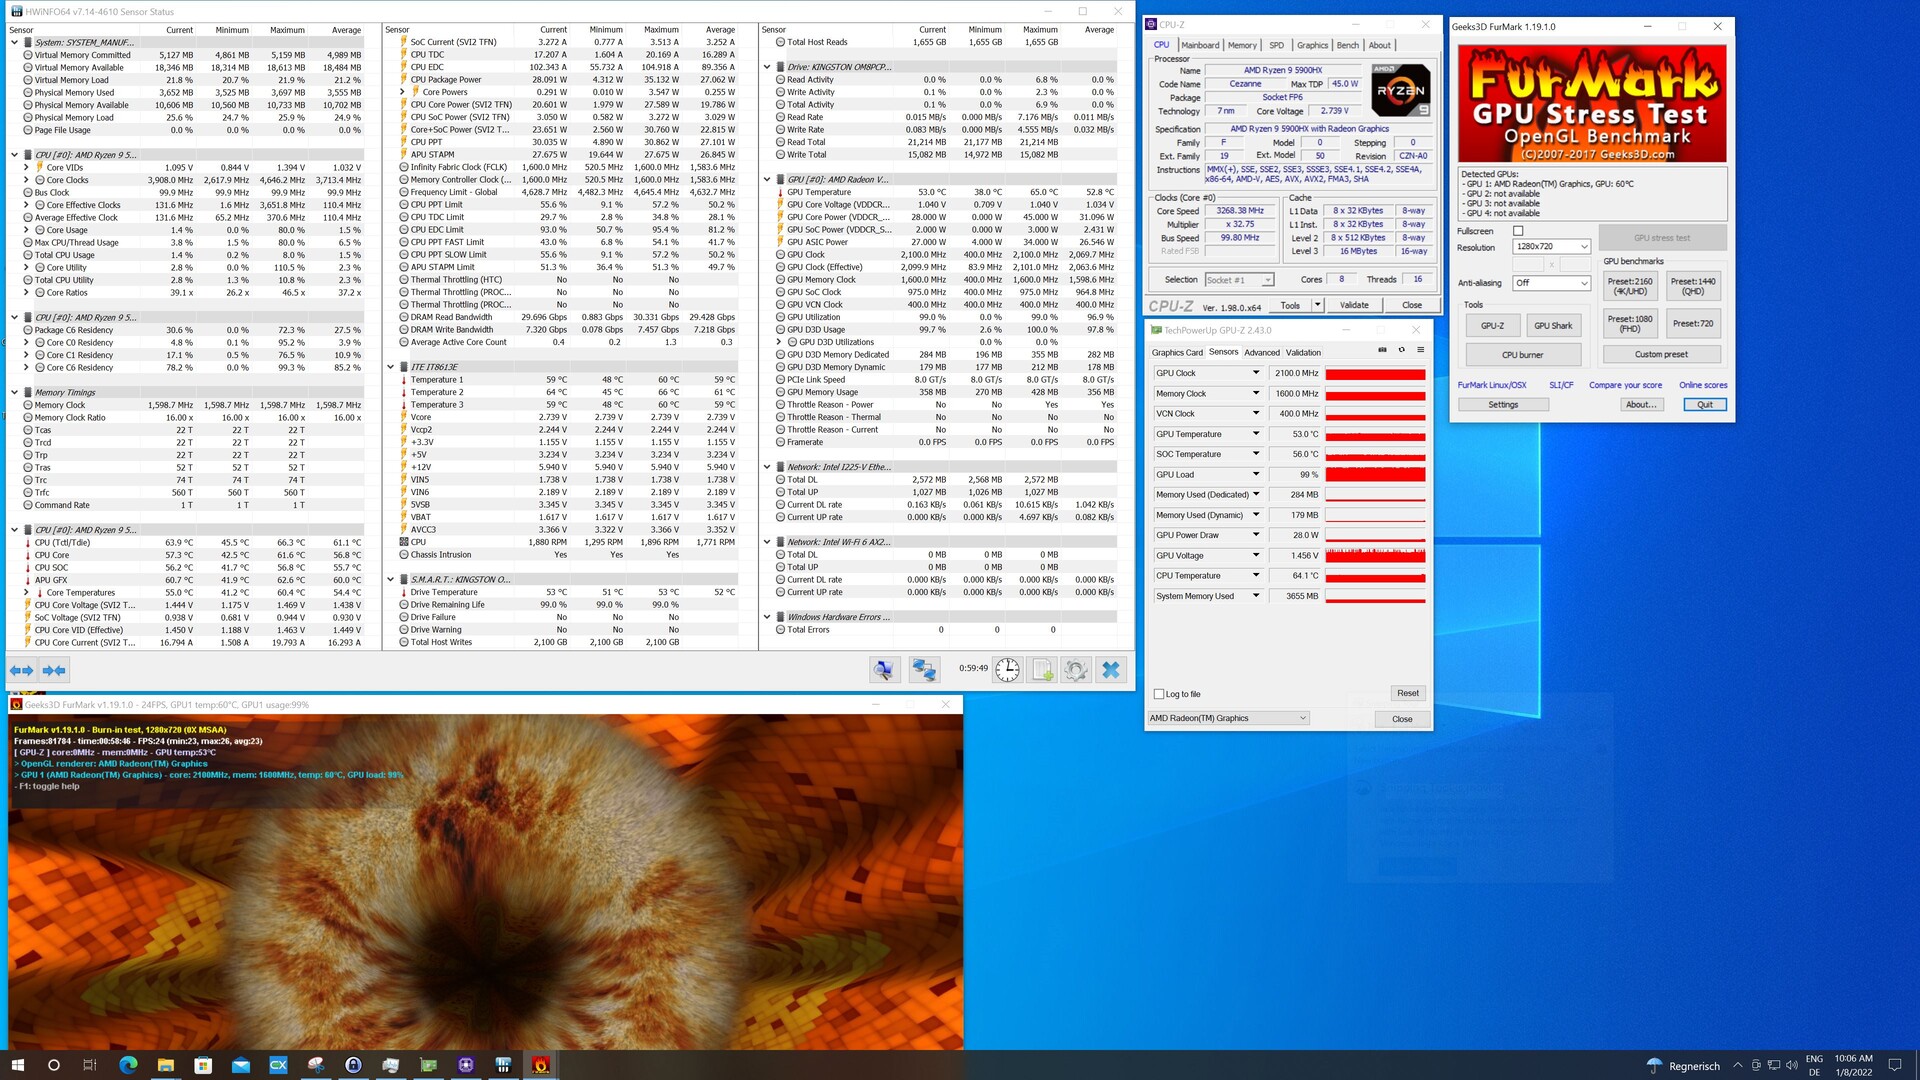Collapse HWiNFO Memory Timings section
The image size is (1920, 1080).
point(14,393)
